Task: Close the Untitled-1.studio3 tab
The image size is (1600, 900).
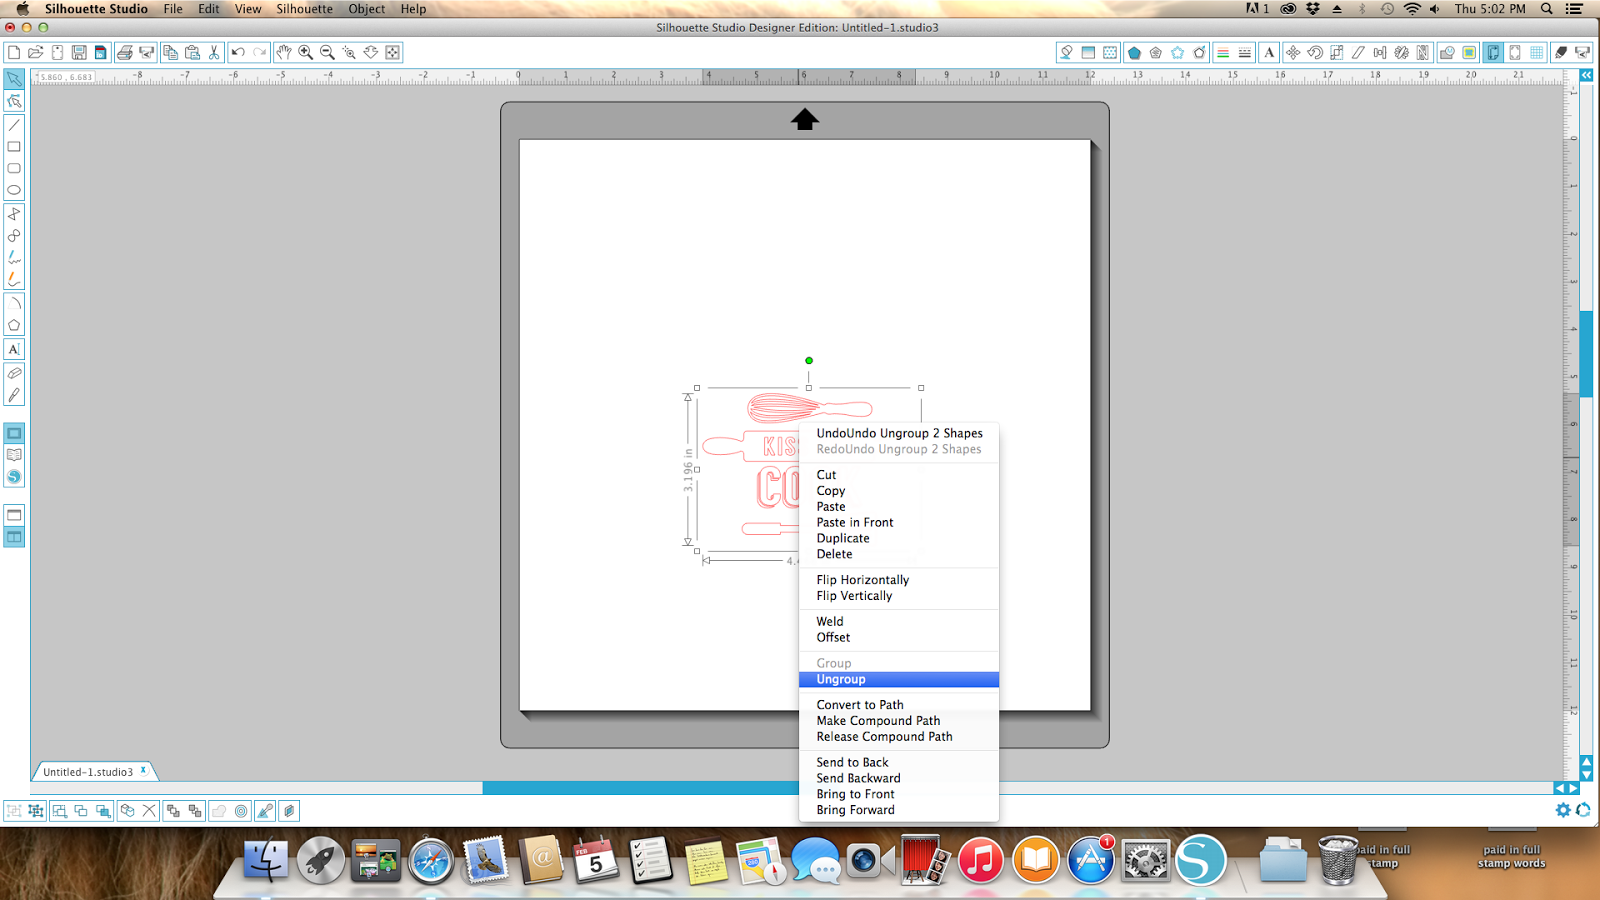Action: [x=144, y=770]
